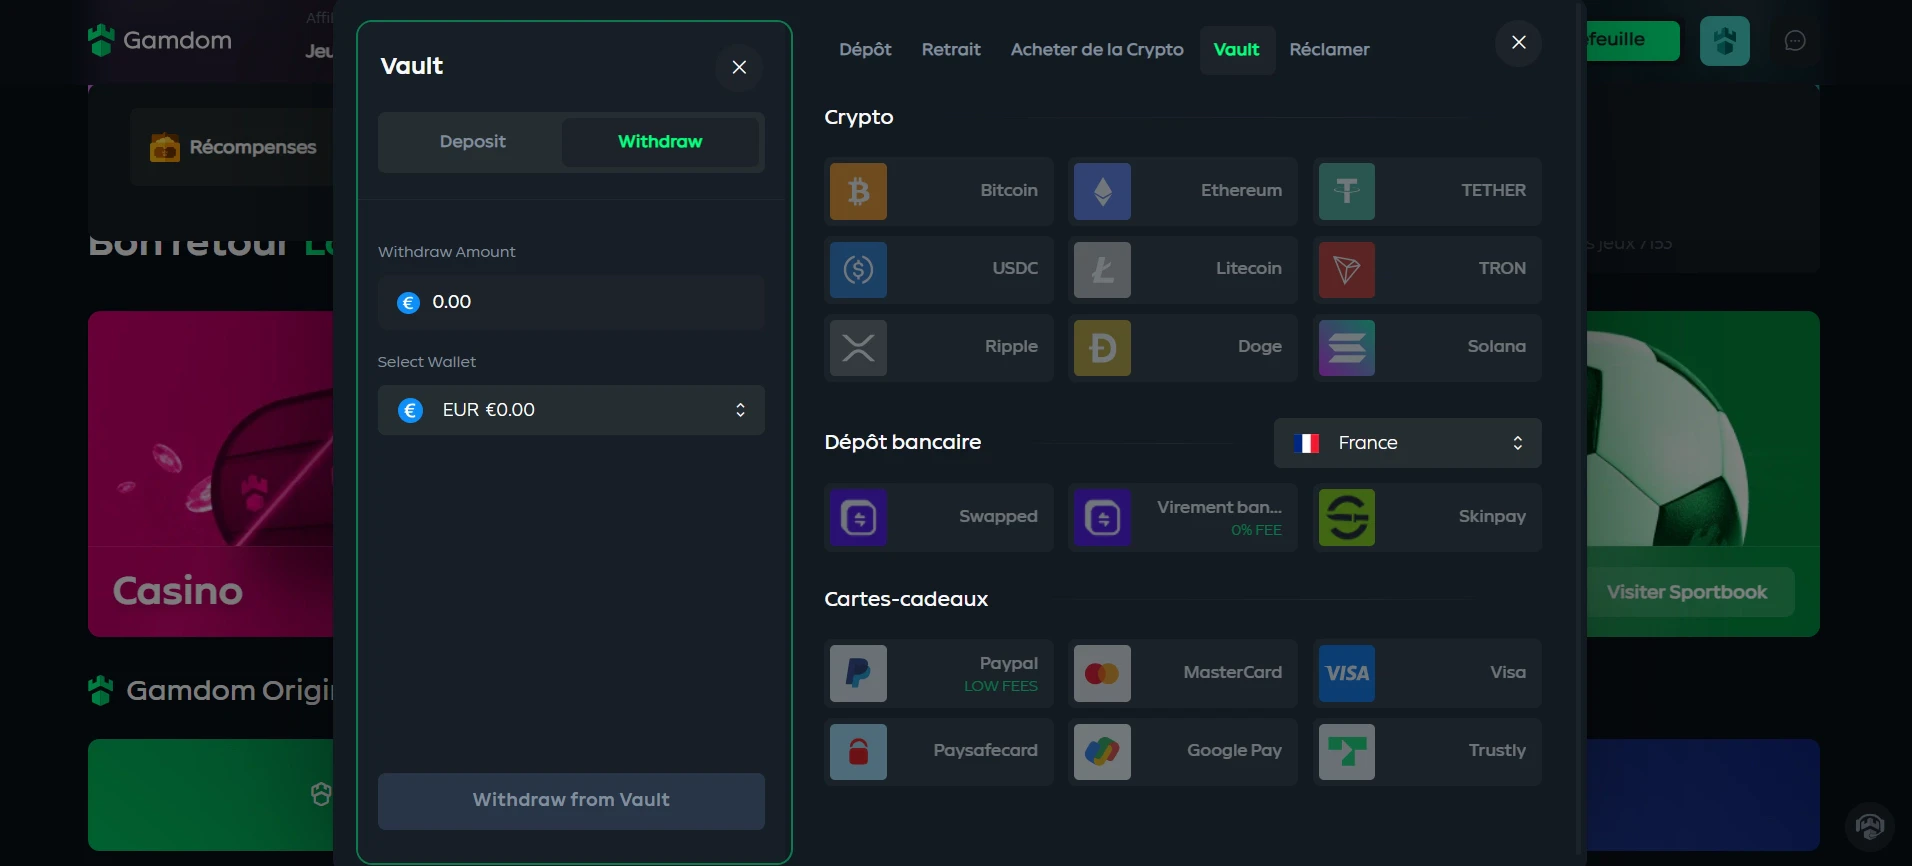Open the France country dropdown
Viewport: 1912px width, 866px height.
(1407, 443)
